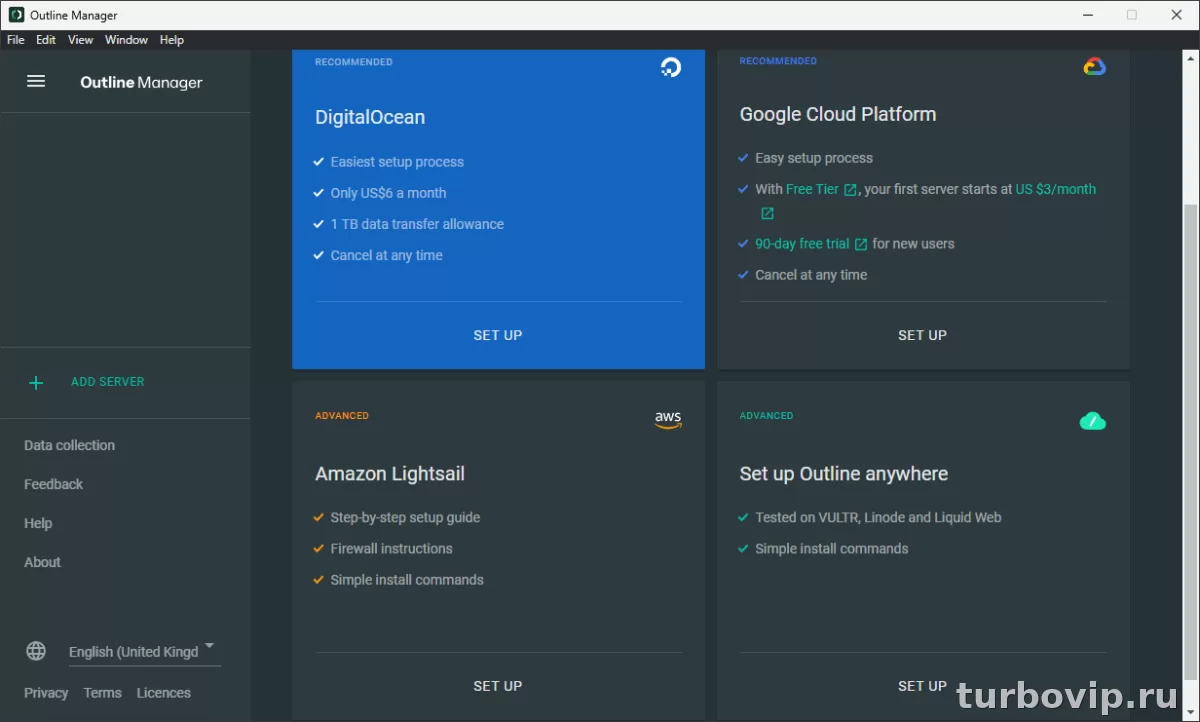
Task: Click 'Easiest setup process' text
Action: [x=397, y=162]
